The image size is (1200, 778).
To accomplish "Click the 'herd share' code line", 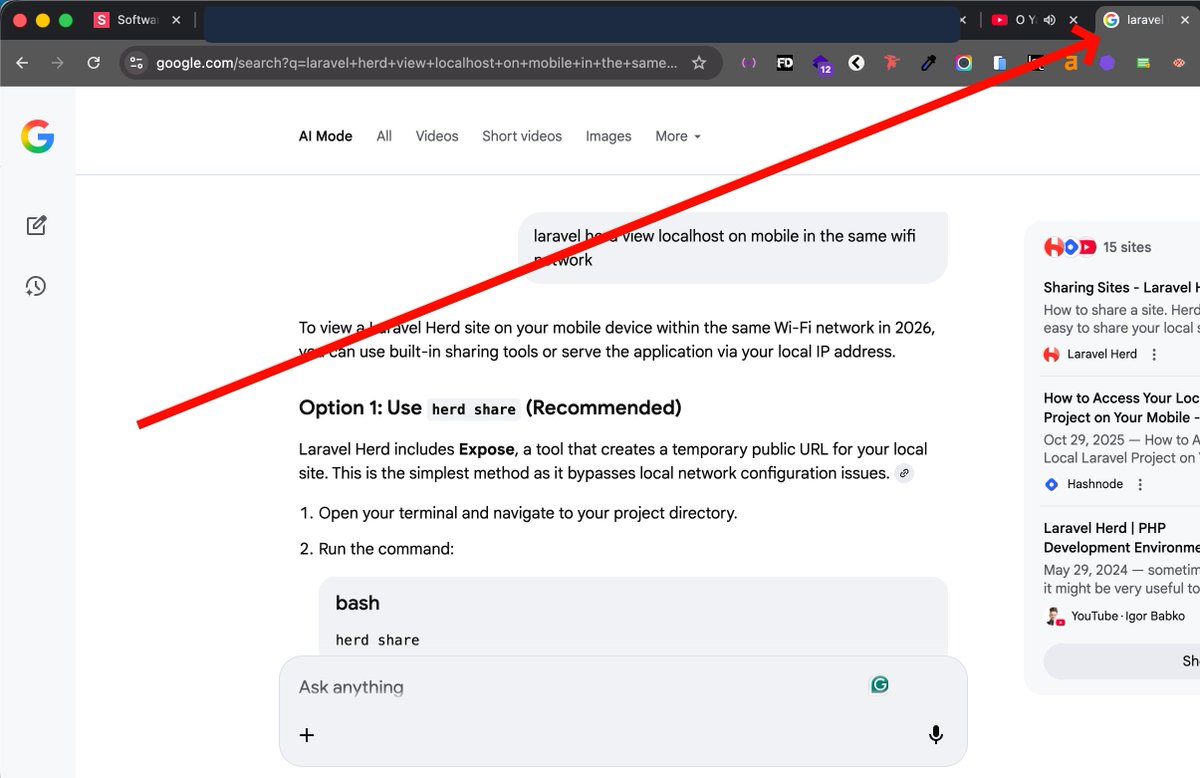I will pyautogui.click(x=377, y=640).
